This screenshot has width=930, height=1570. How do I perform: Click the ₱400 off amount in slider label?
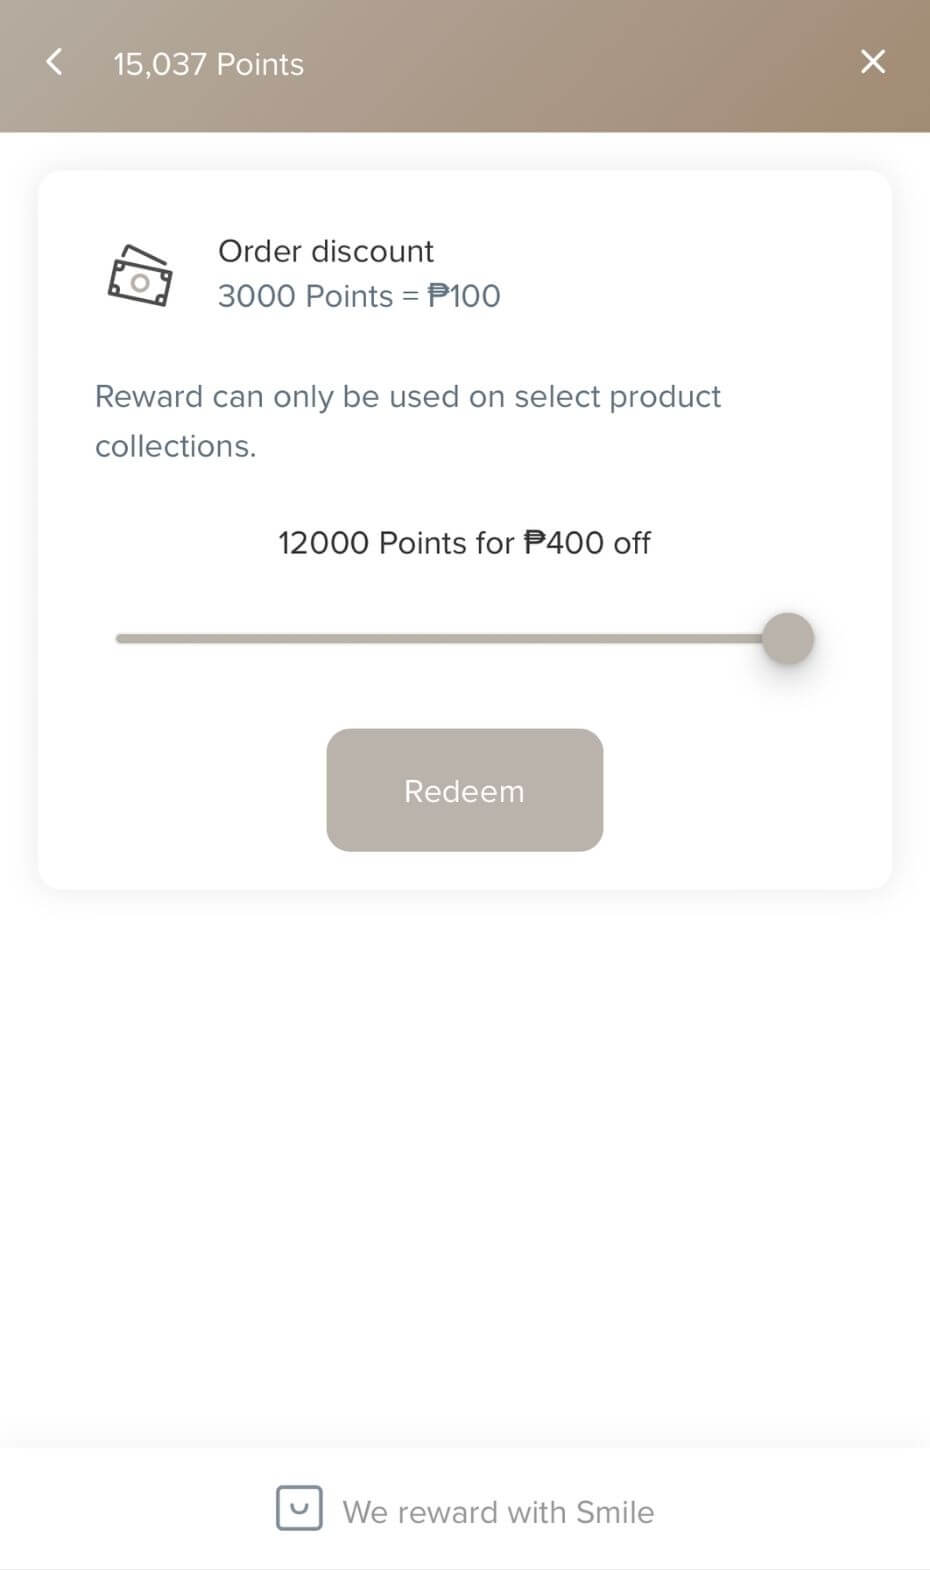click(x=587, y=543)
